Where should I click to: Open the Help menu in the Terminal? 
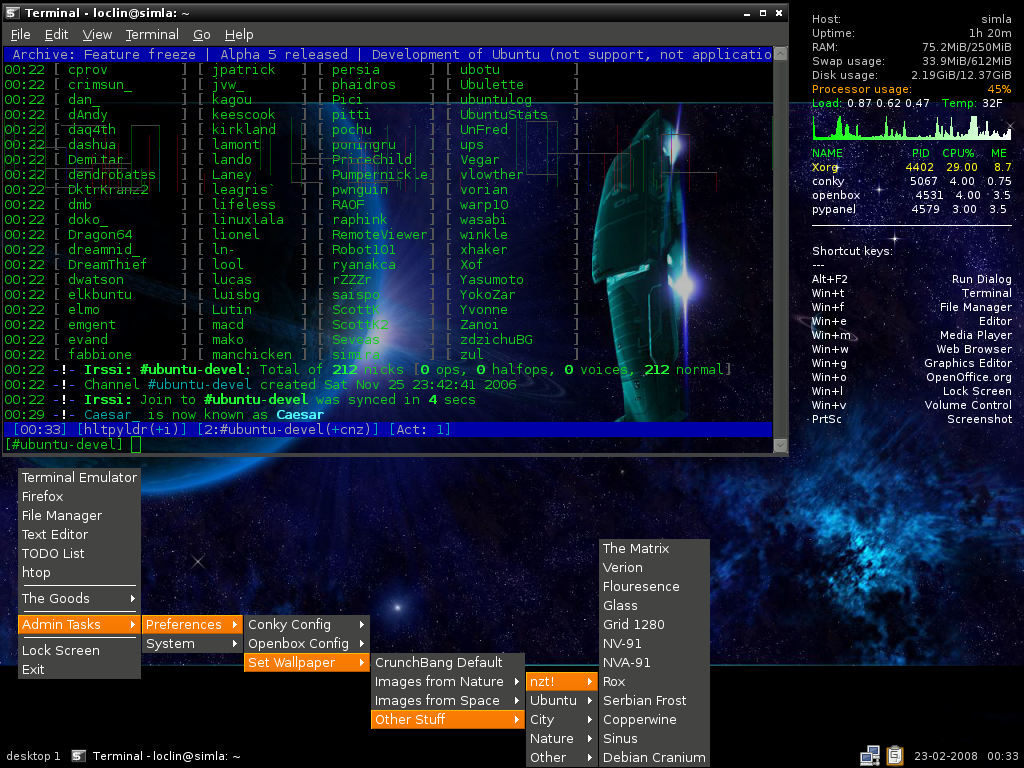(x=239, y=33)
